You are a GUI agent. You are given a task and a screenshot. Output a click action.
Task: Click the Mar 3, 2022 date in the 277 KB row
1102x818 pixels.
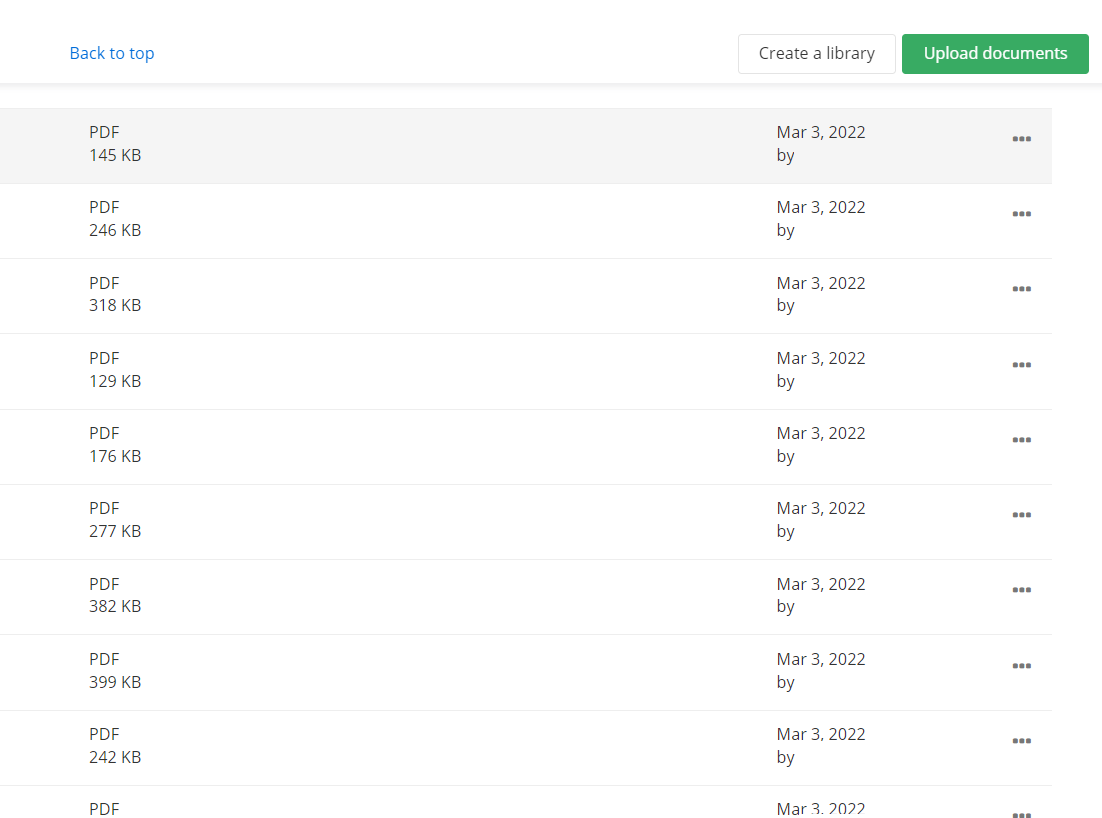[x=821, y=509]
